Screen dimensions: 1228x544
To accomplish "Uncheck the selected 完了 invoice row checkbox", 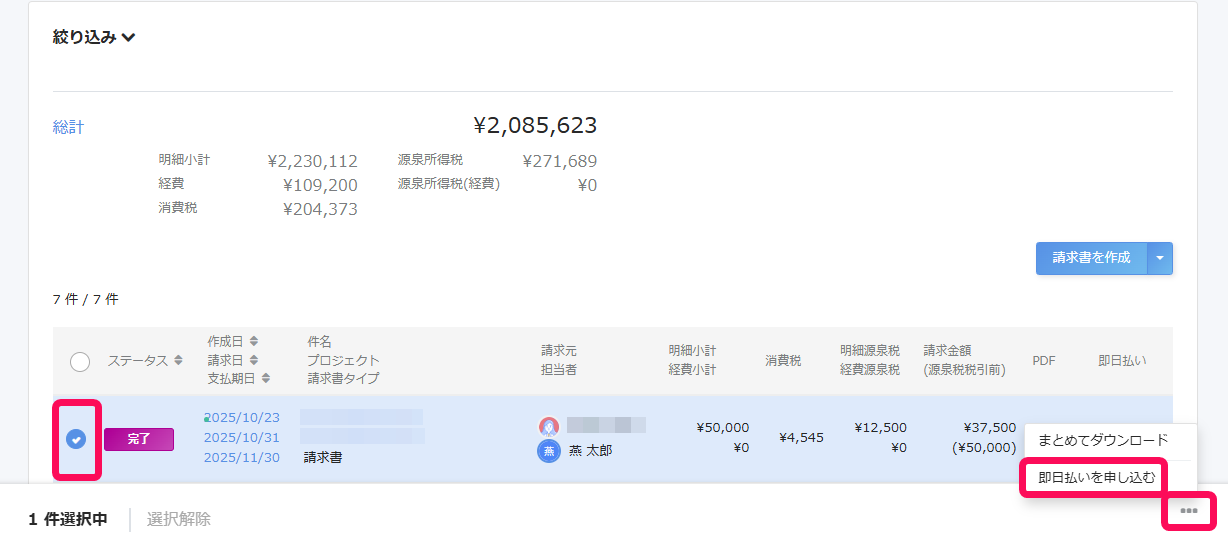I will click(x=76, y=438).
